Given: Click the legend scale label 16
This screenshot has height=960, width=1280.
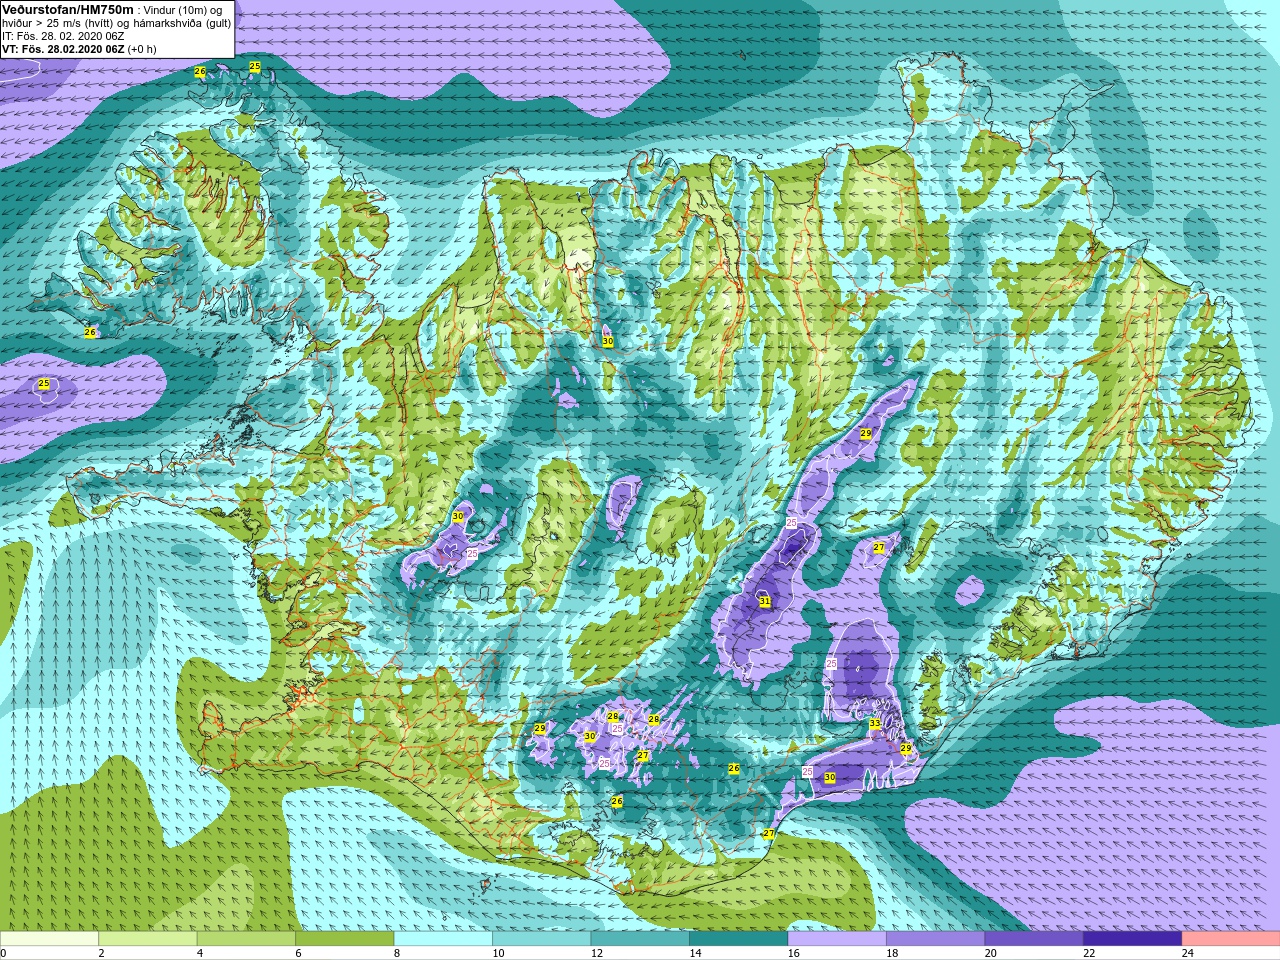Looking at the screenshot, I should (x=794, y=953).
